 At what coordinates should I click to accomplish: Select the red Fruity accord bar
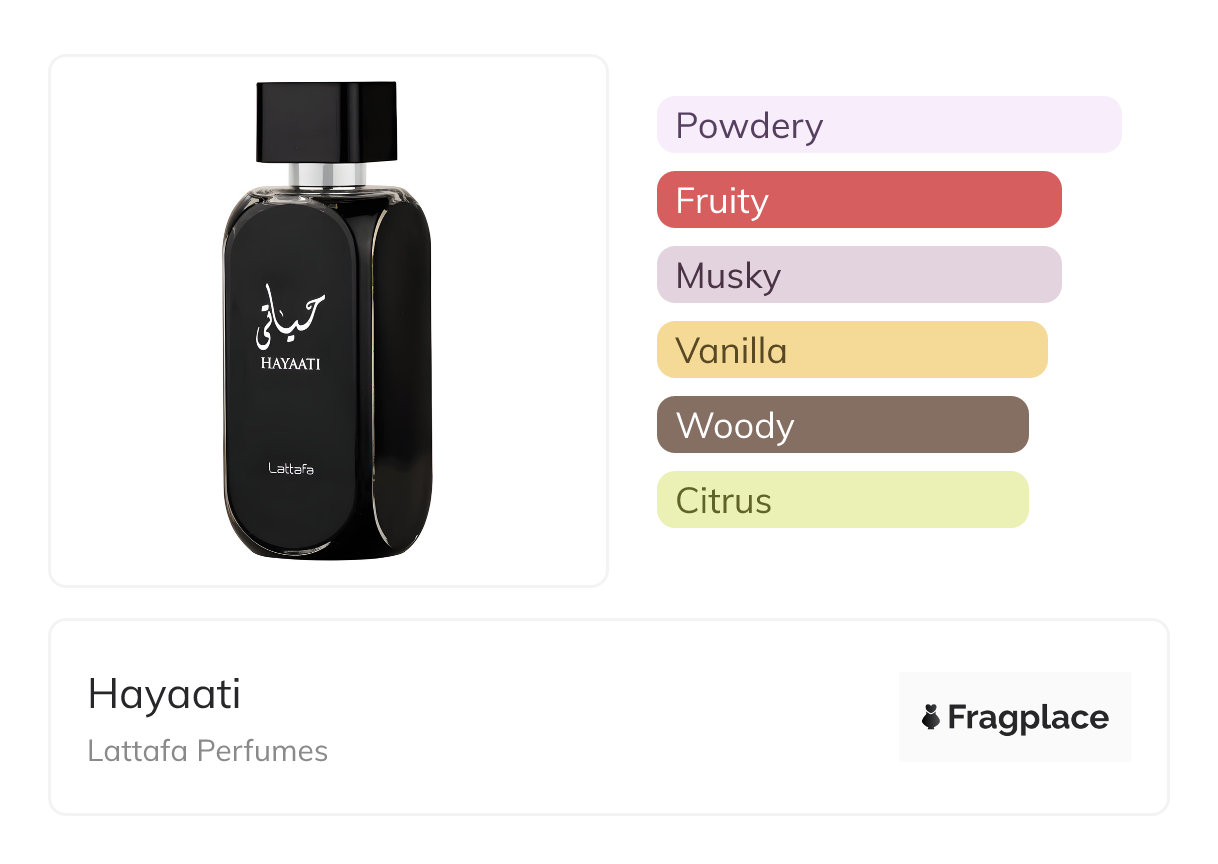[x=858, y=200]
